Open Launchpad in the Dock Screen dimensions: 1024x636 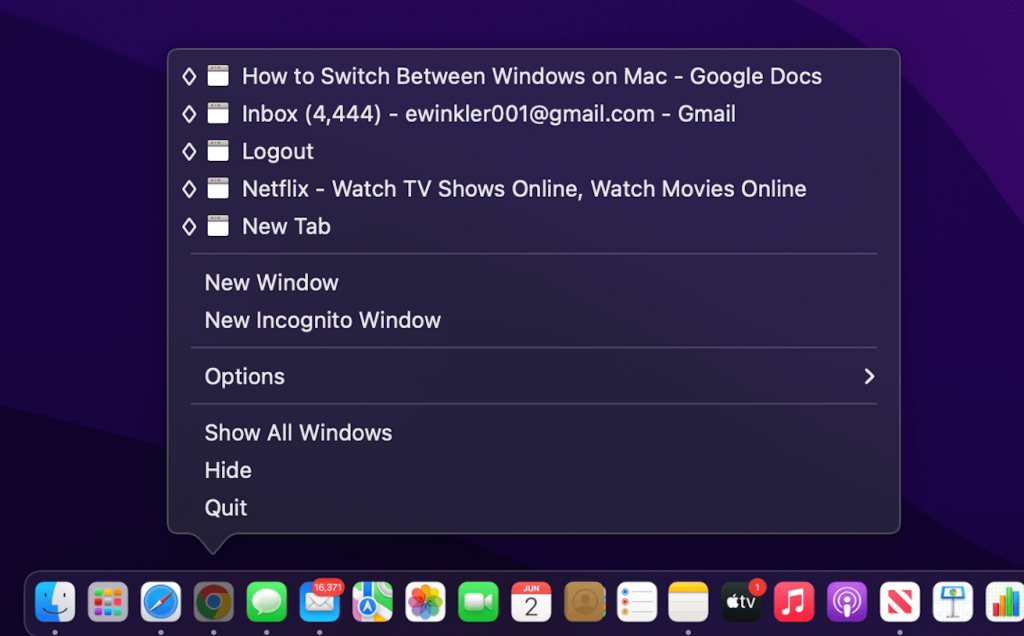pos(108,601)
